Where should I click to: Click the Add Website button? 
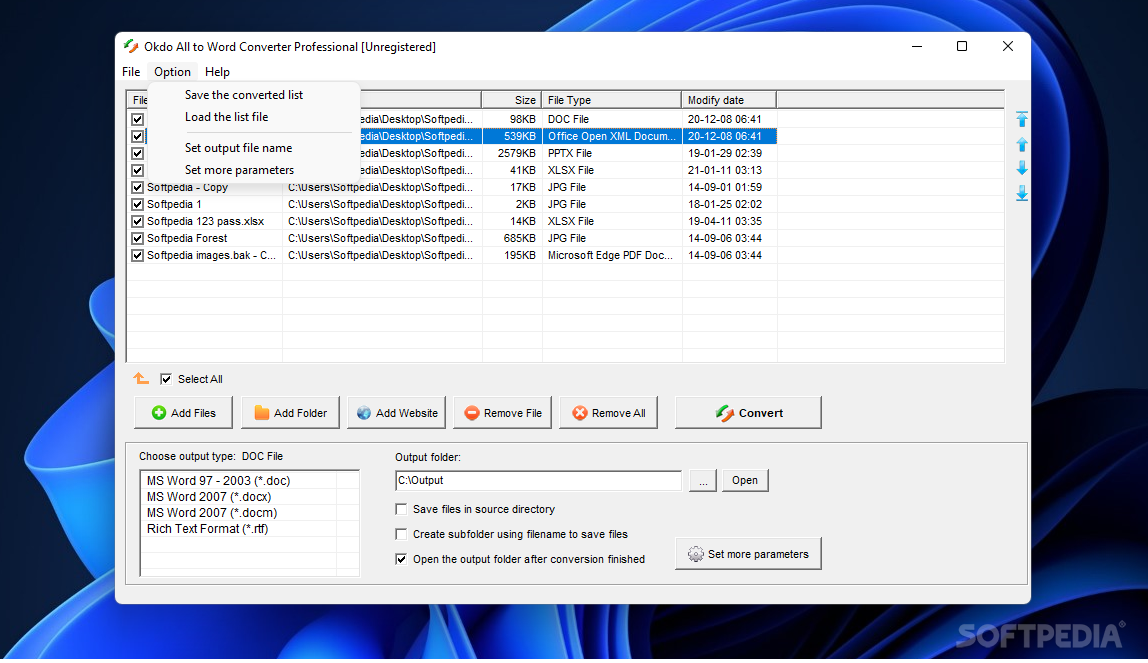[396, 413]
